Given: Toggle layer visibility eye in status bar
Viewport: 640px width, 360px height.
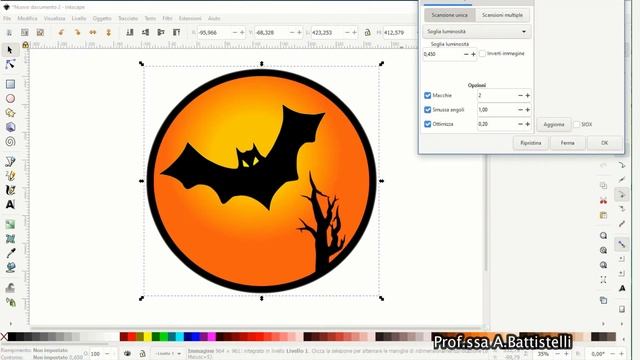Looking at the screenshot, I should [x=127, y=353].
